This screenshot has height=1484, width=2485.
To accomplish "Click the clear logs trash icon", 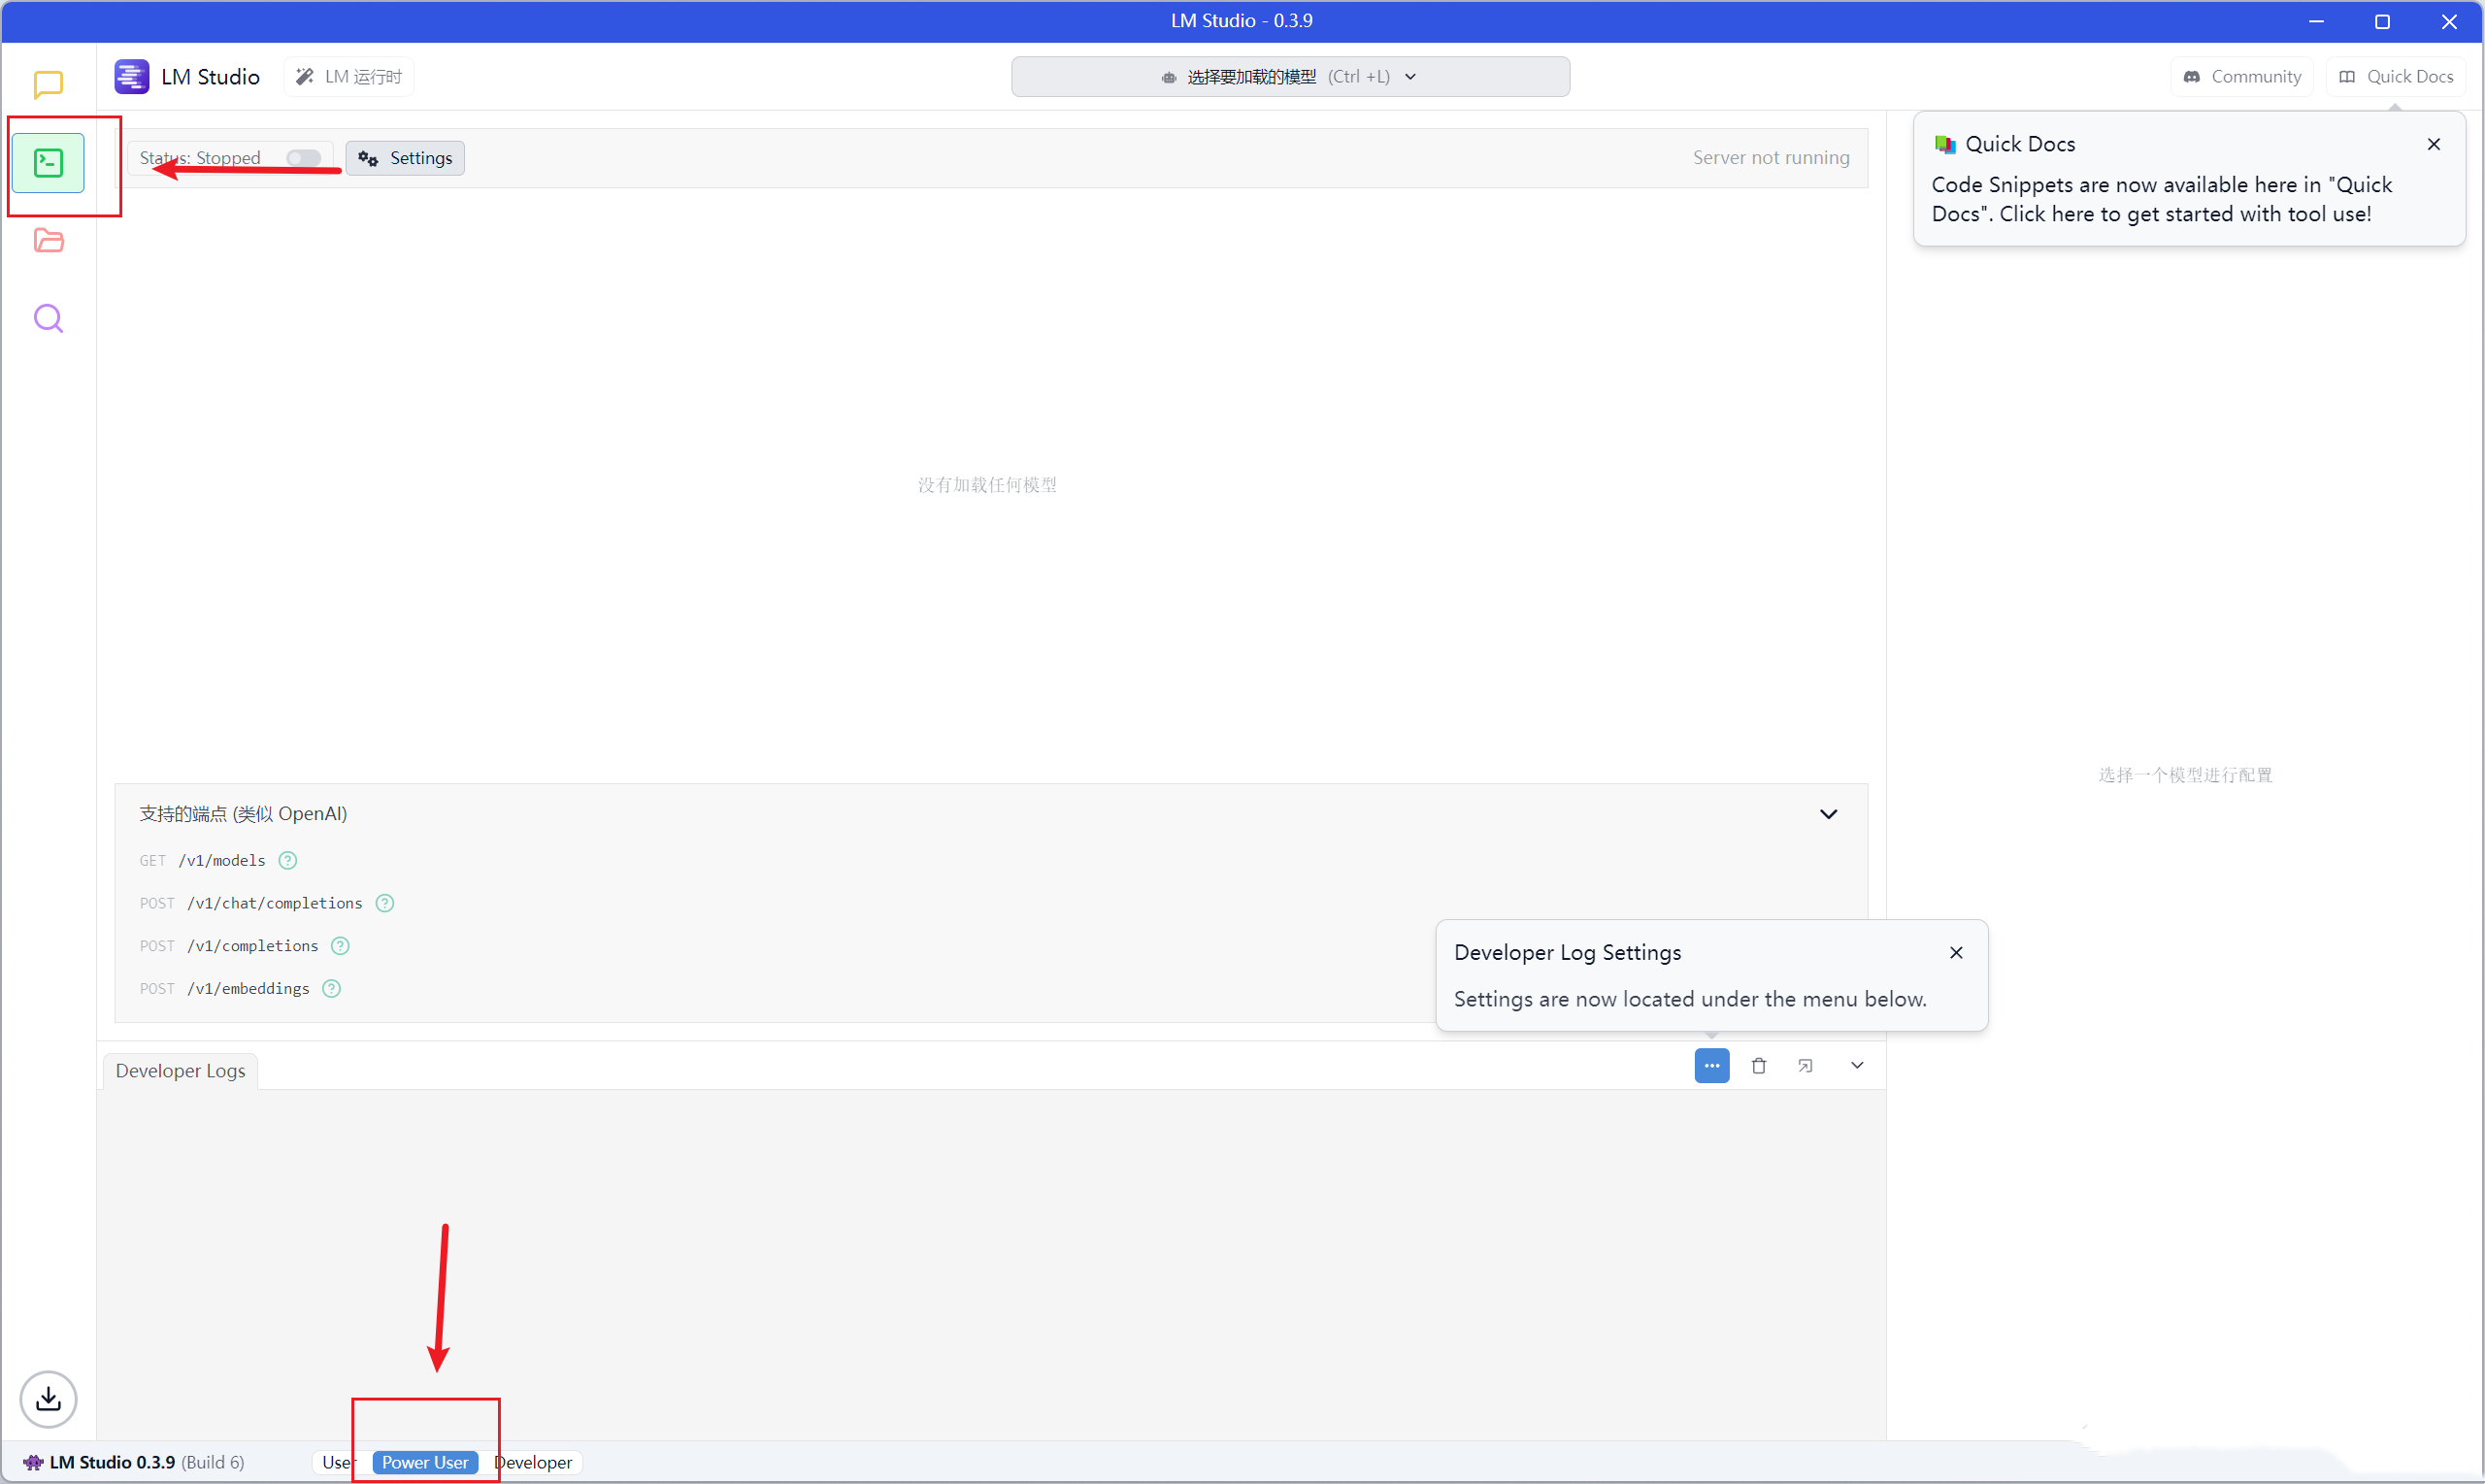I will [x=1757, y=1066].
